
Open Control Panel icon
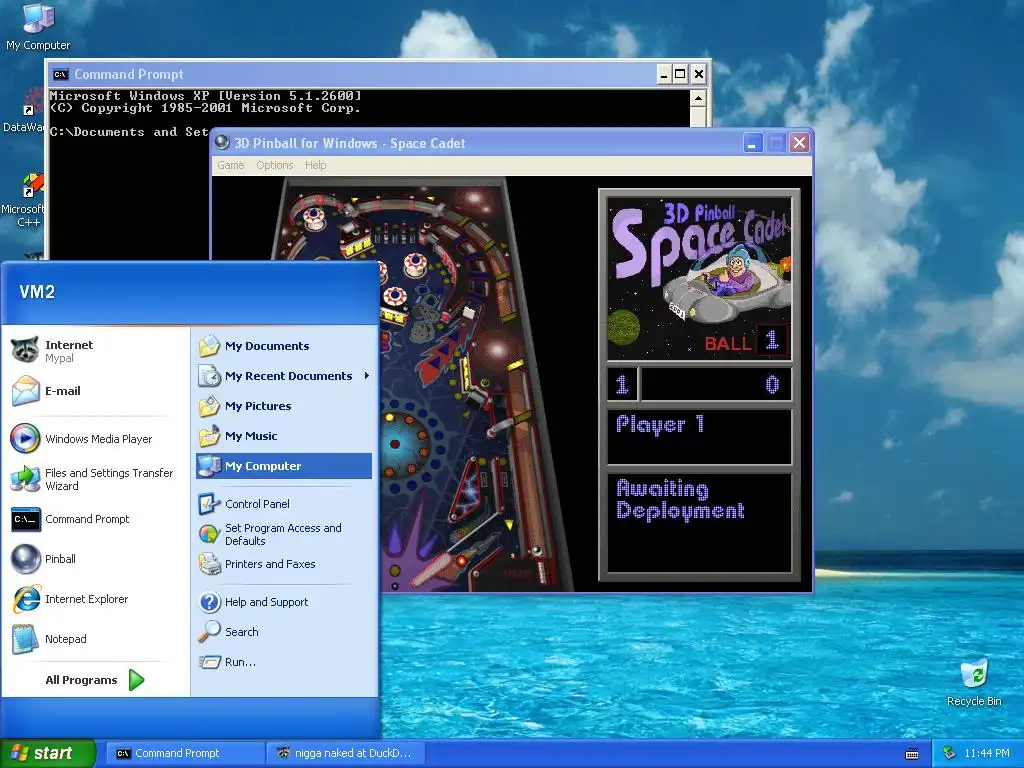pos(210,504)
